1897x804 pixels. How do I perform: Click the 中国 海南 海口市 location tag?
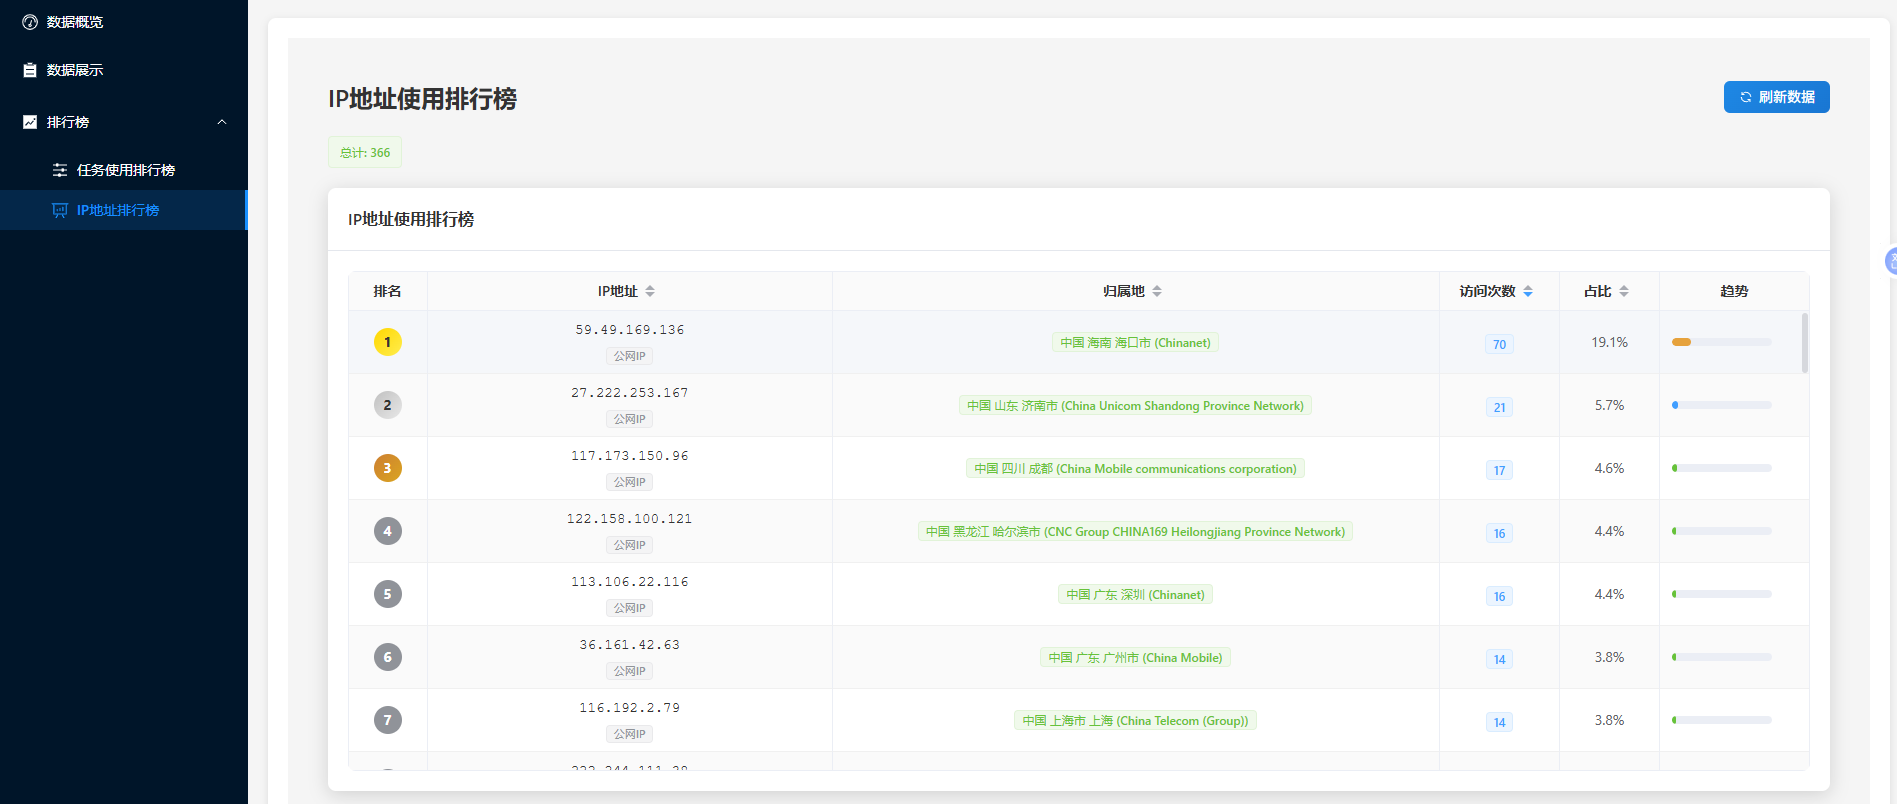tap(1135, 342)
